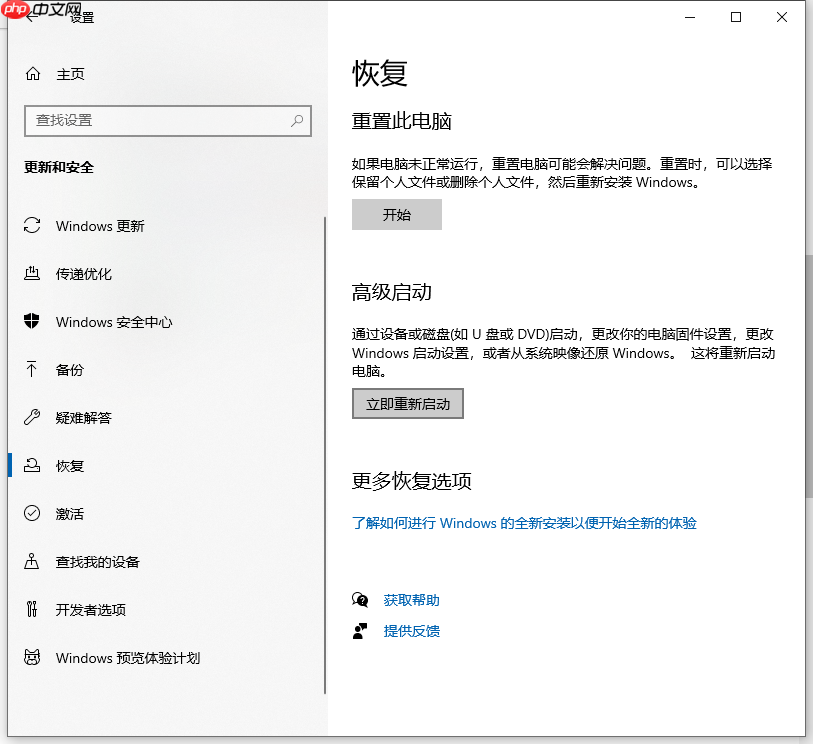This screenshot has height=744, width=813.
Task: Click the 更多恢复选项 heading
Action: [411, 481]
